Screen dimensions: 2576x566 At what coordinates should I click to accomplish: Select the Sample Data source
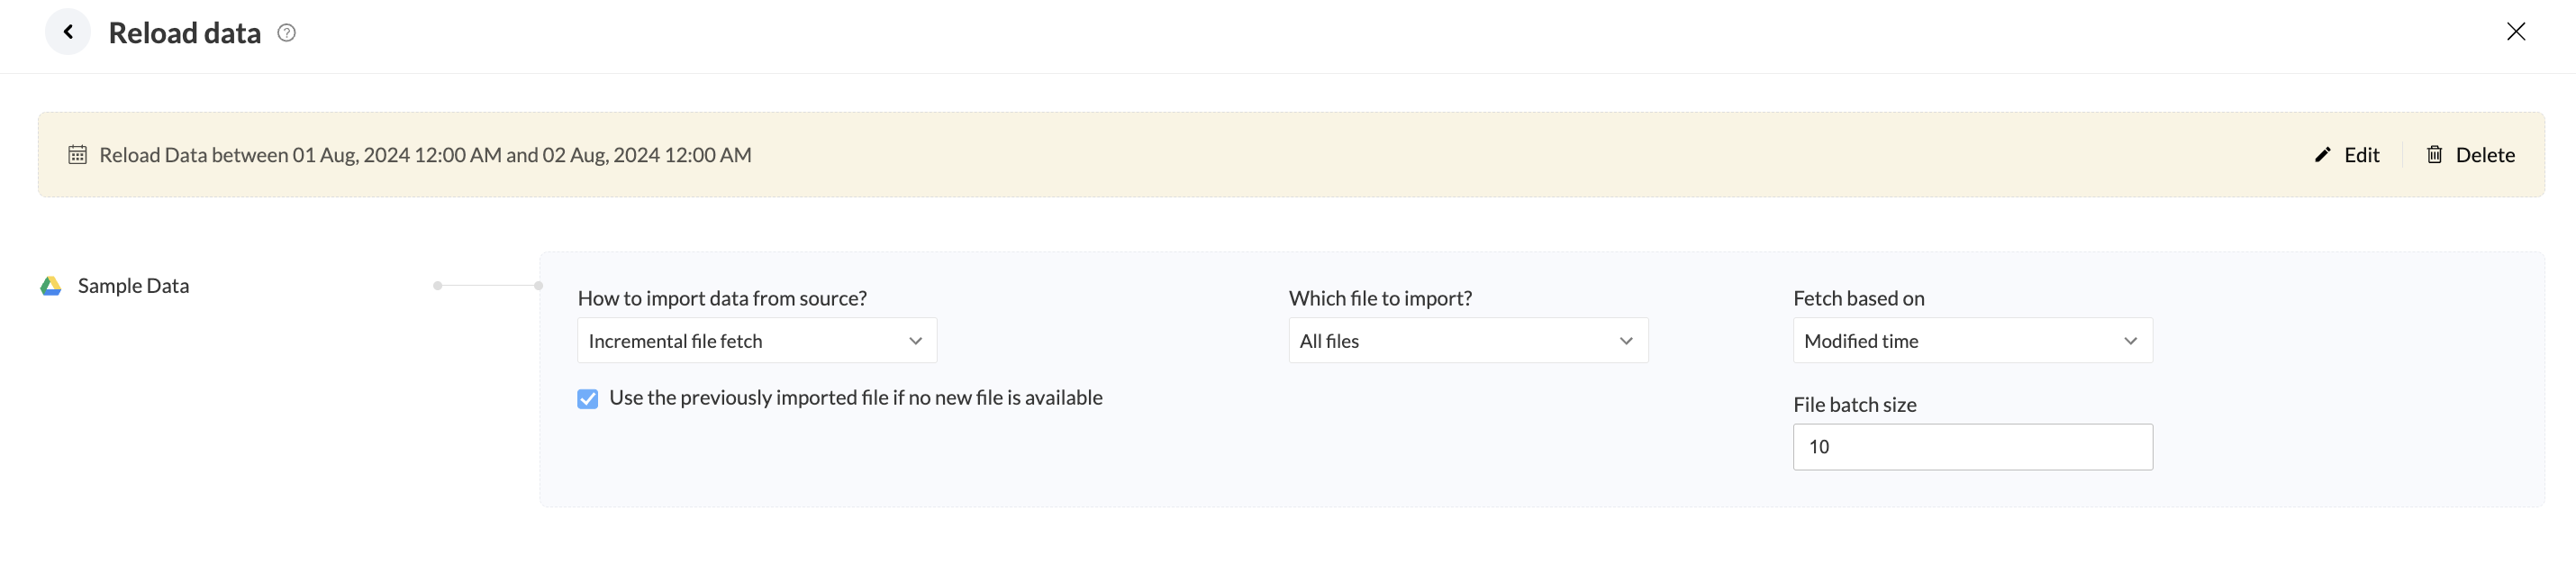pyautogui.click(x=133, y=286)
